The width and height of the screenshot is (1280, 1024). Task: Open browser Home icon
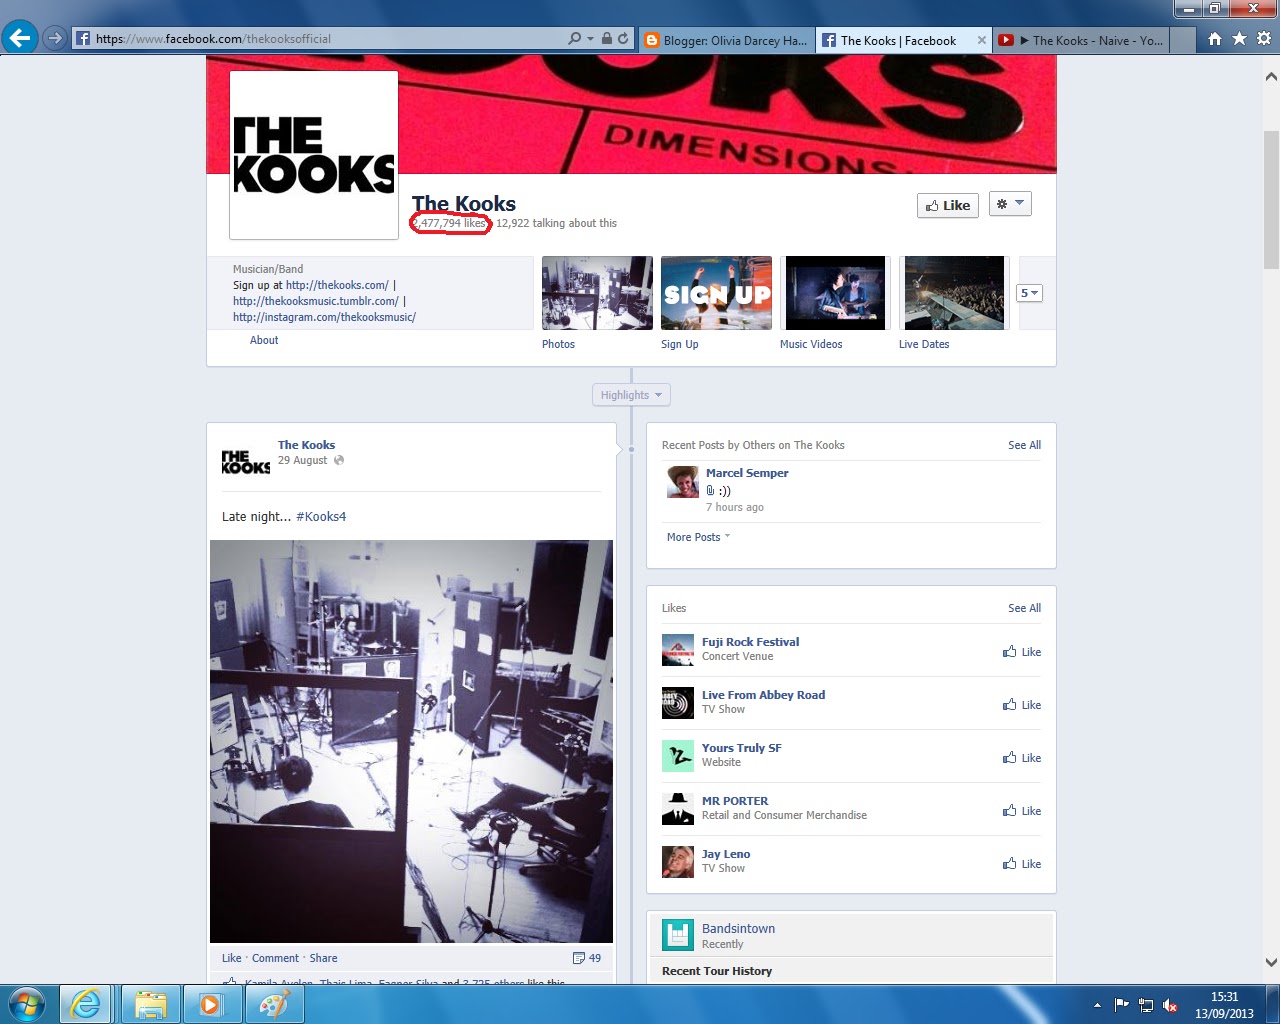coord(1214,39)
